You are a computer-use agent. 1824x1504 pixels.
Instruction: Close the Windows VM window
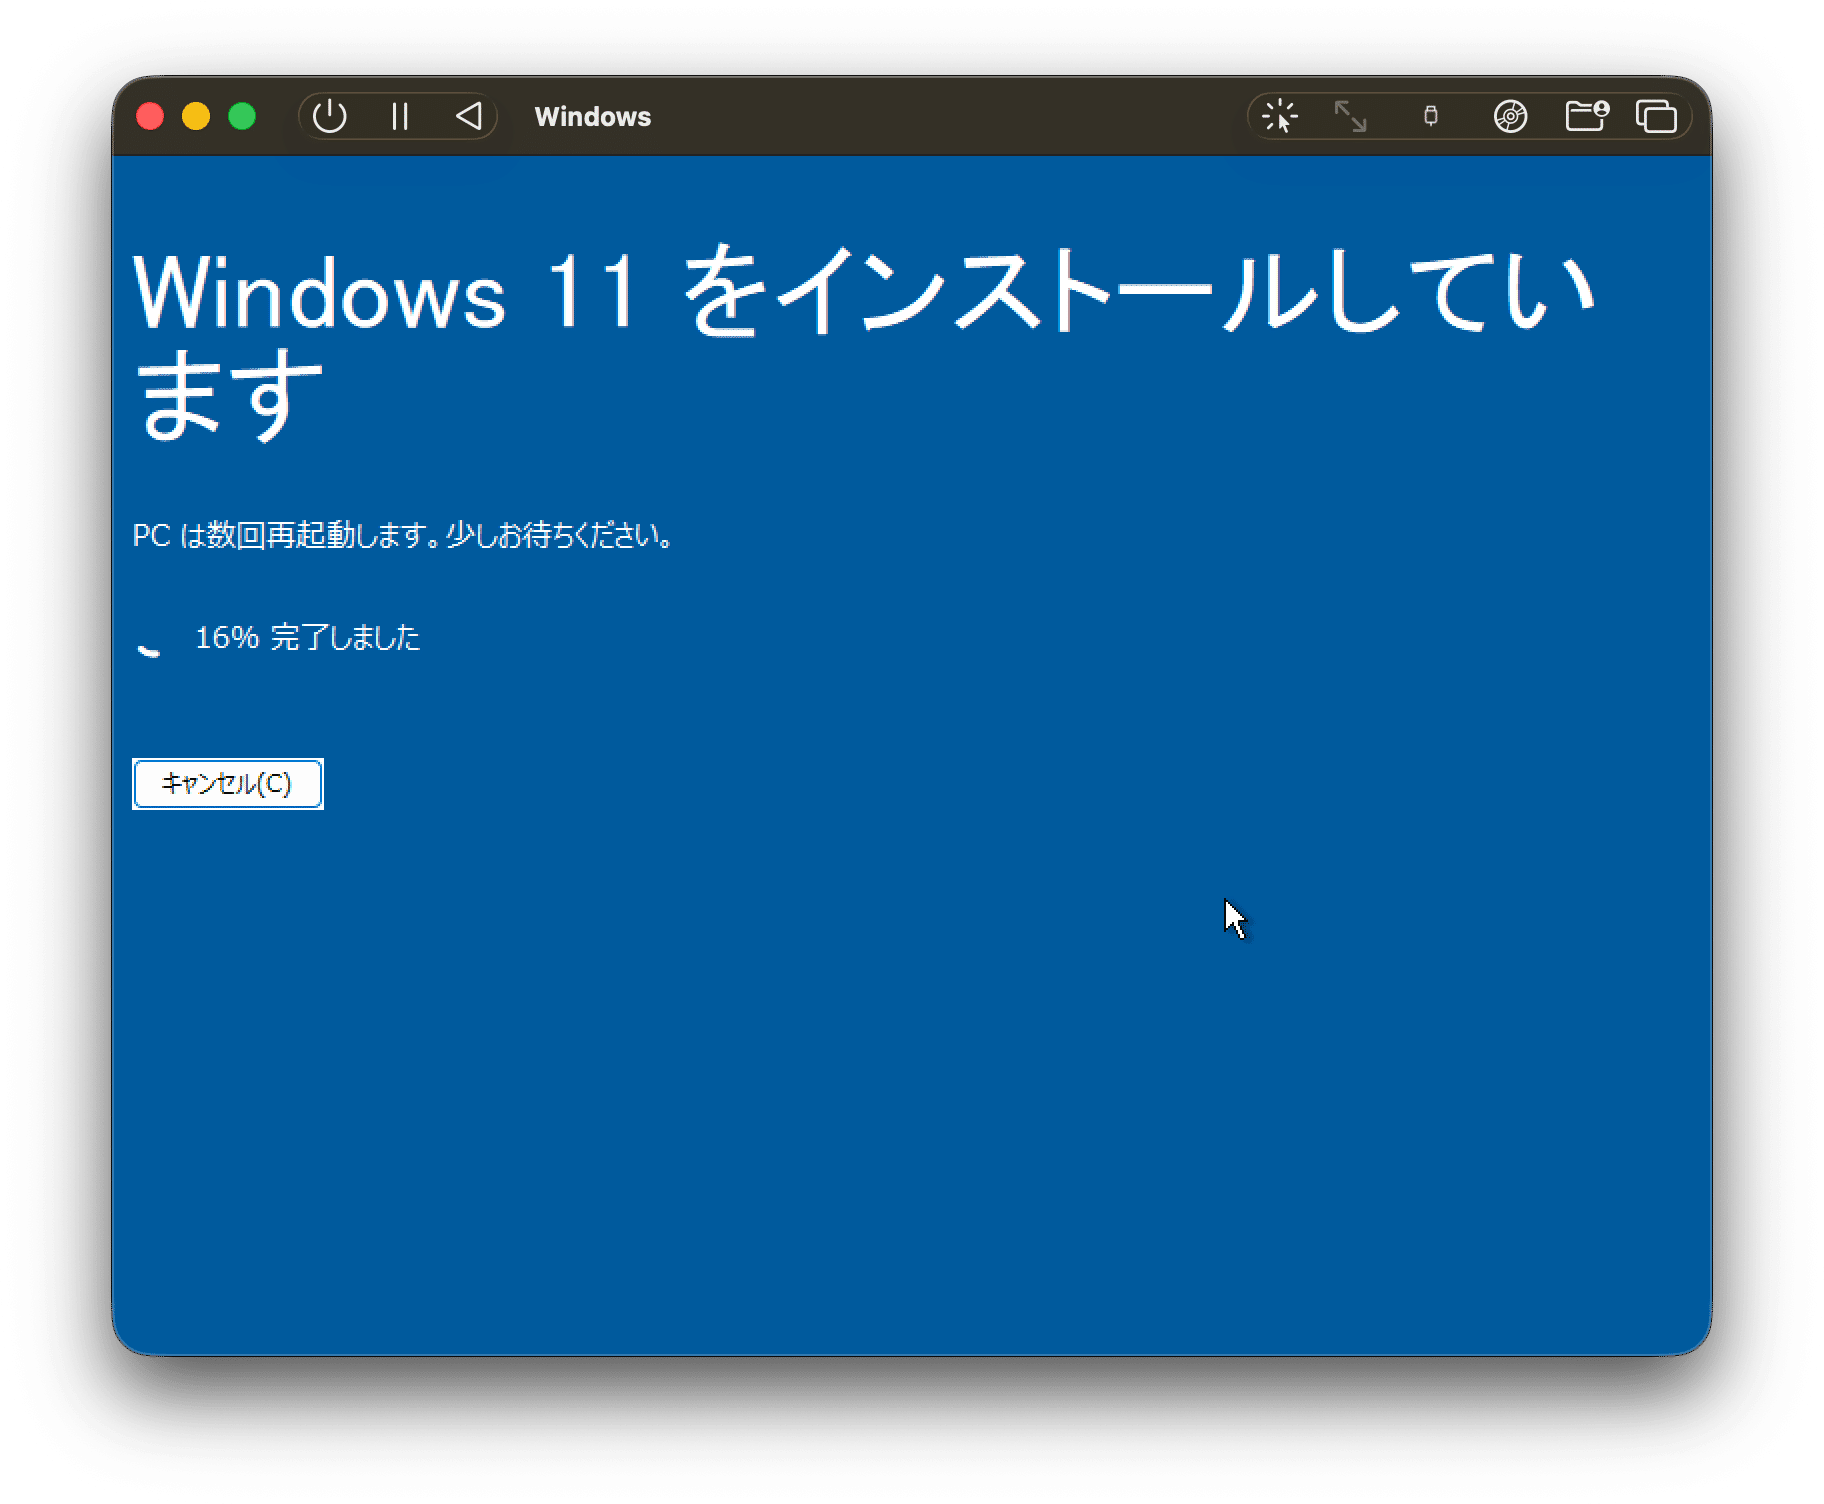pyautogui.click(x=150, y=117)
